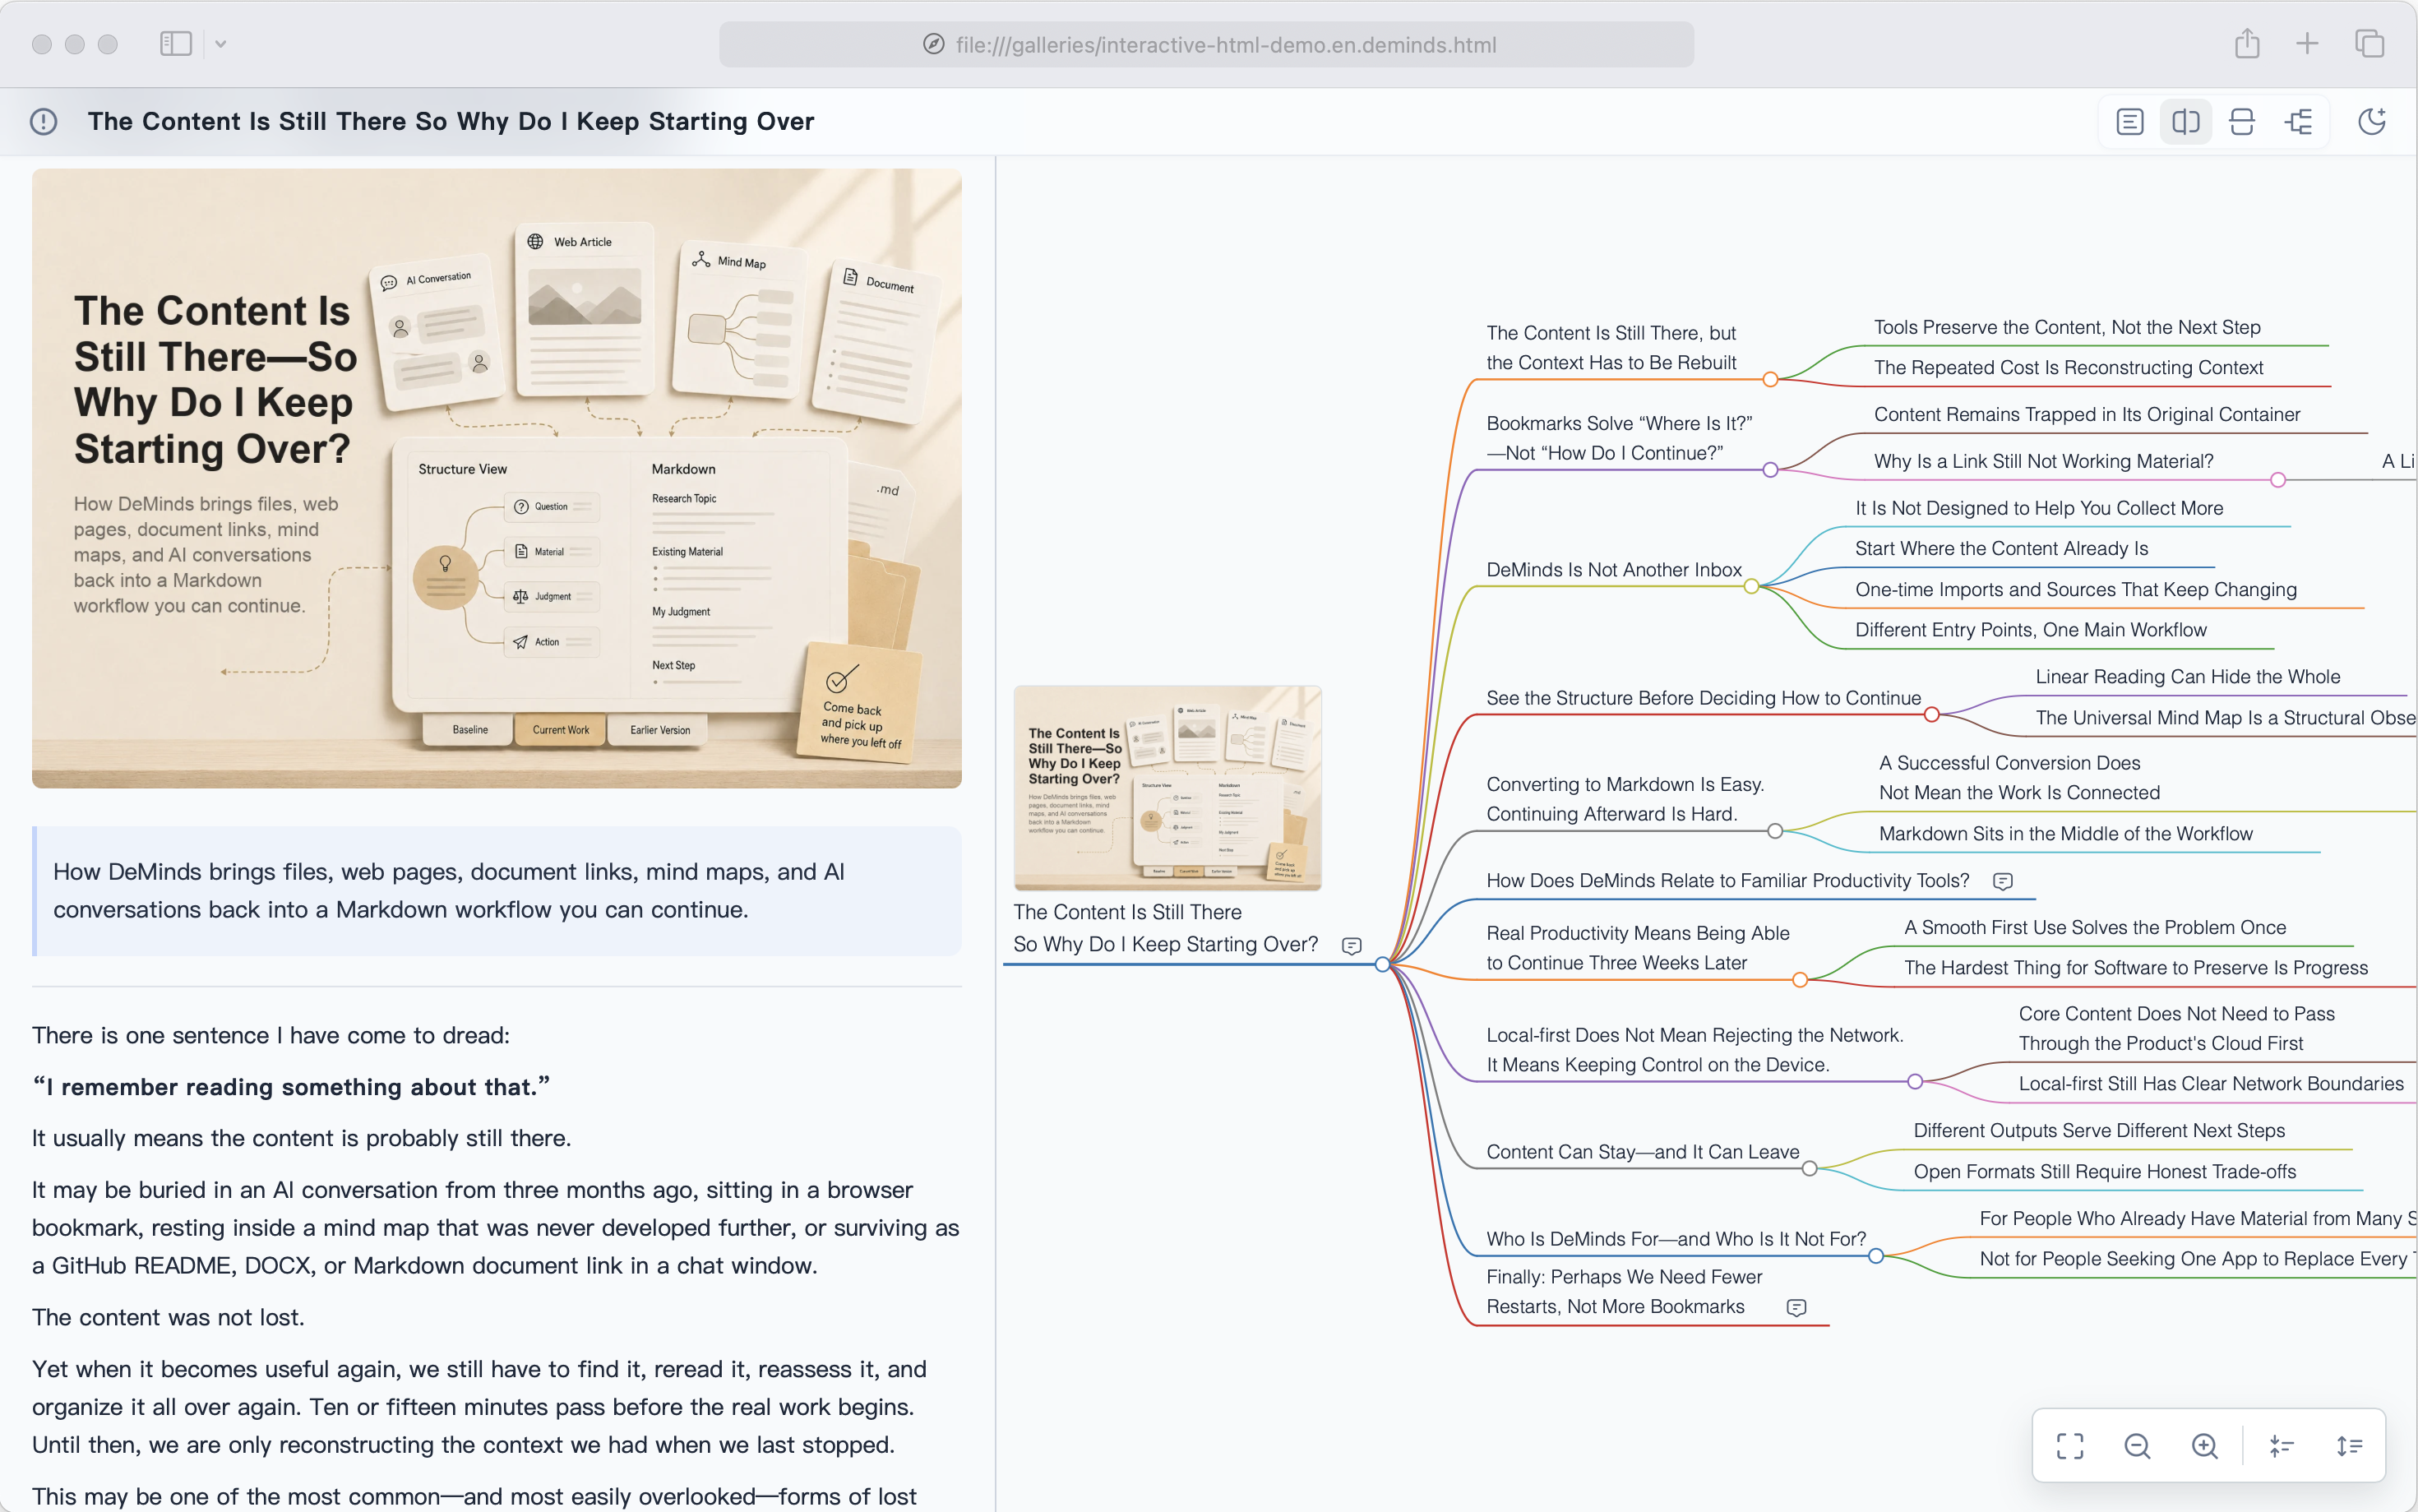Collapse the 'Content Can Stay' branch
Image resolution: width=2418 pixels, height=1512 pixels.
1809,1168
